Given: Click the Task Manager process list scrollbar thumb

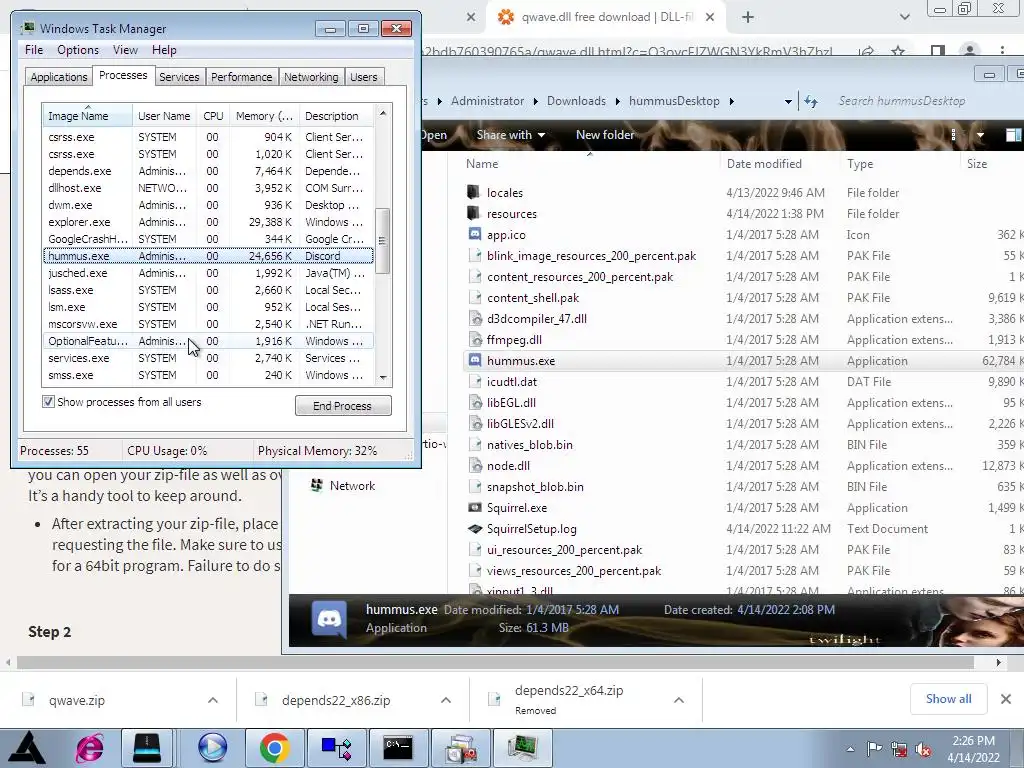Looking at the screenshot, I should tap(383, 241).
